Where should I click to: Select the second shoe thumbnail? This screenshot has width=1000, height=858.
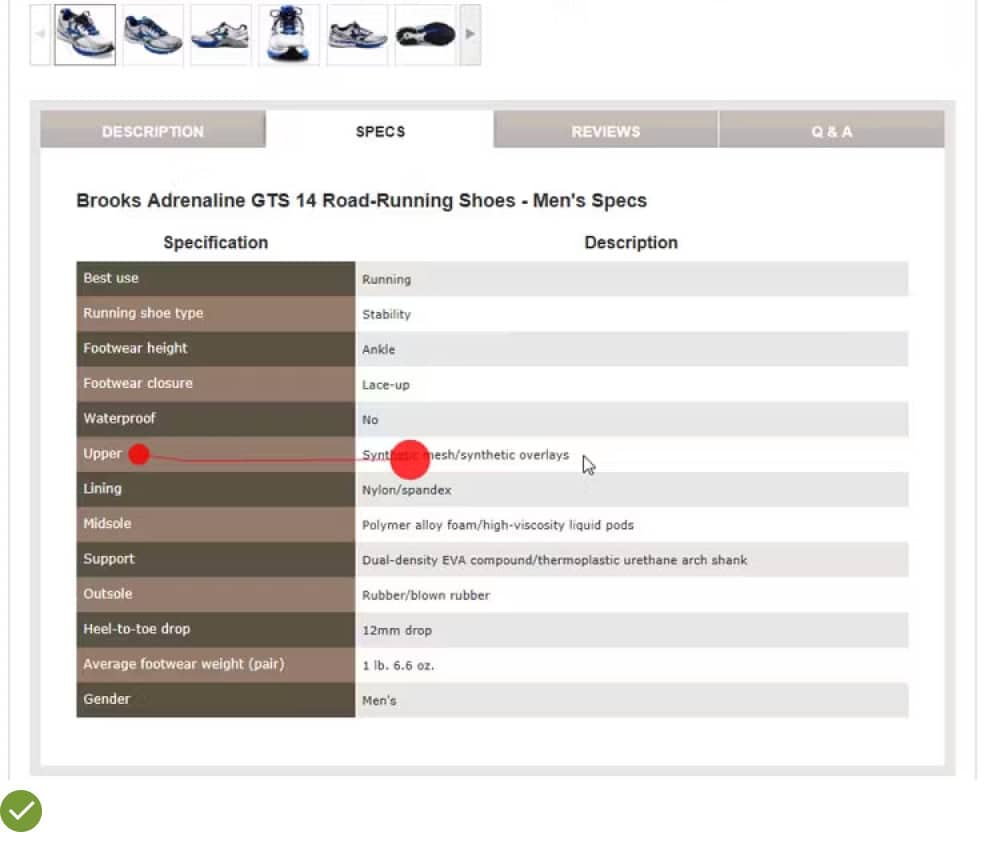pyautogui.click(x=153, y=35)
